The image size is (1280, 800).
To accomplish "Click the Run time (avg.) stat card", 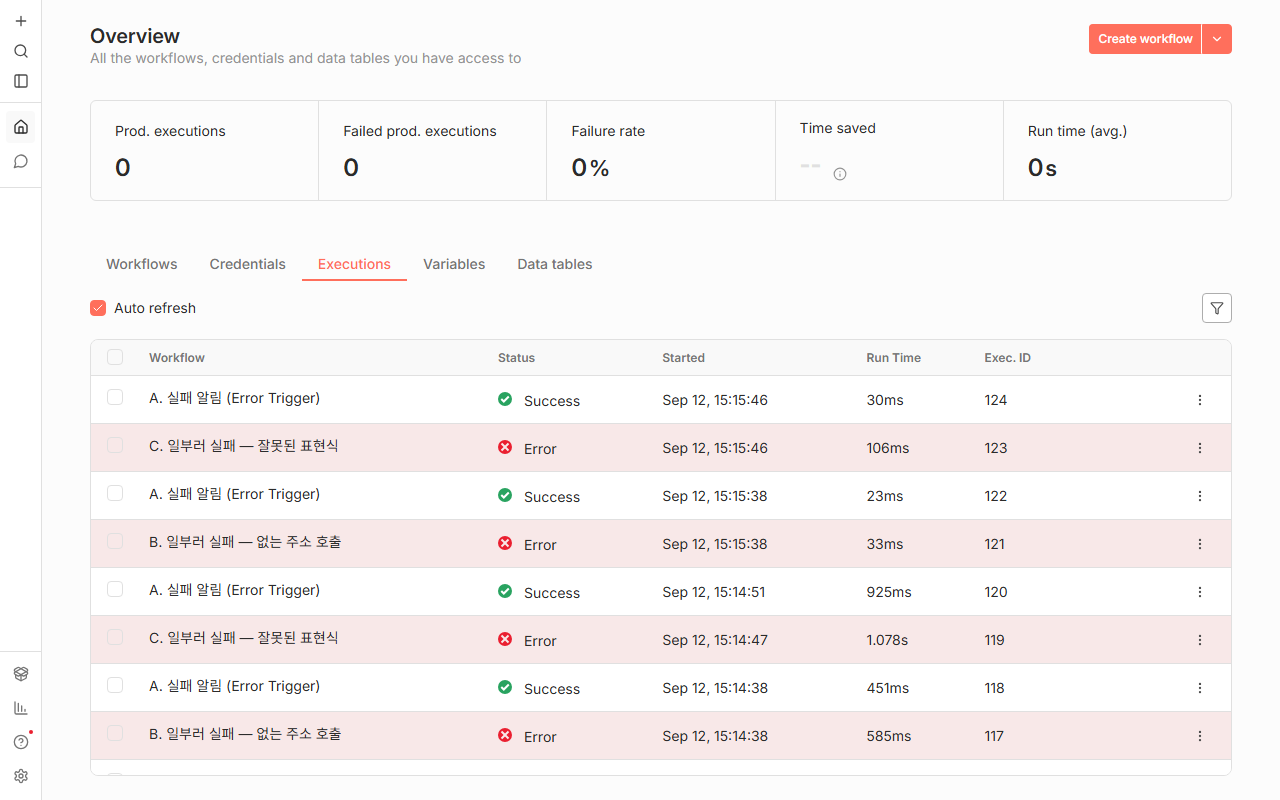I will click(x=1117, y=150).
